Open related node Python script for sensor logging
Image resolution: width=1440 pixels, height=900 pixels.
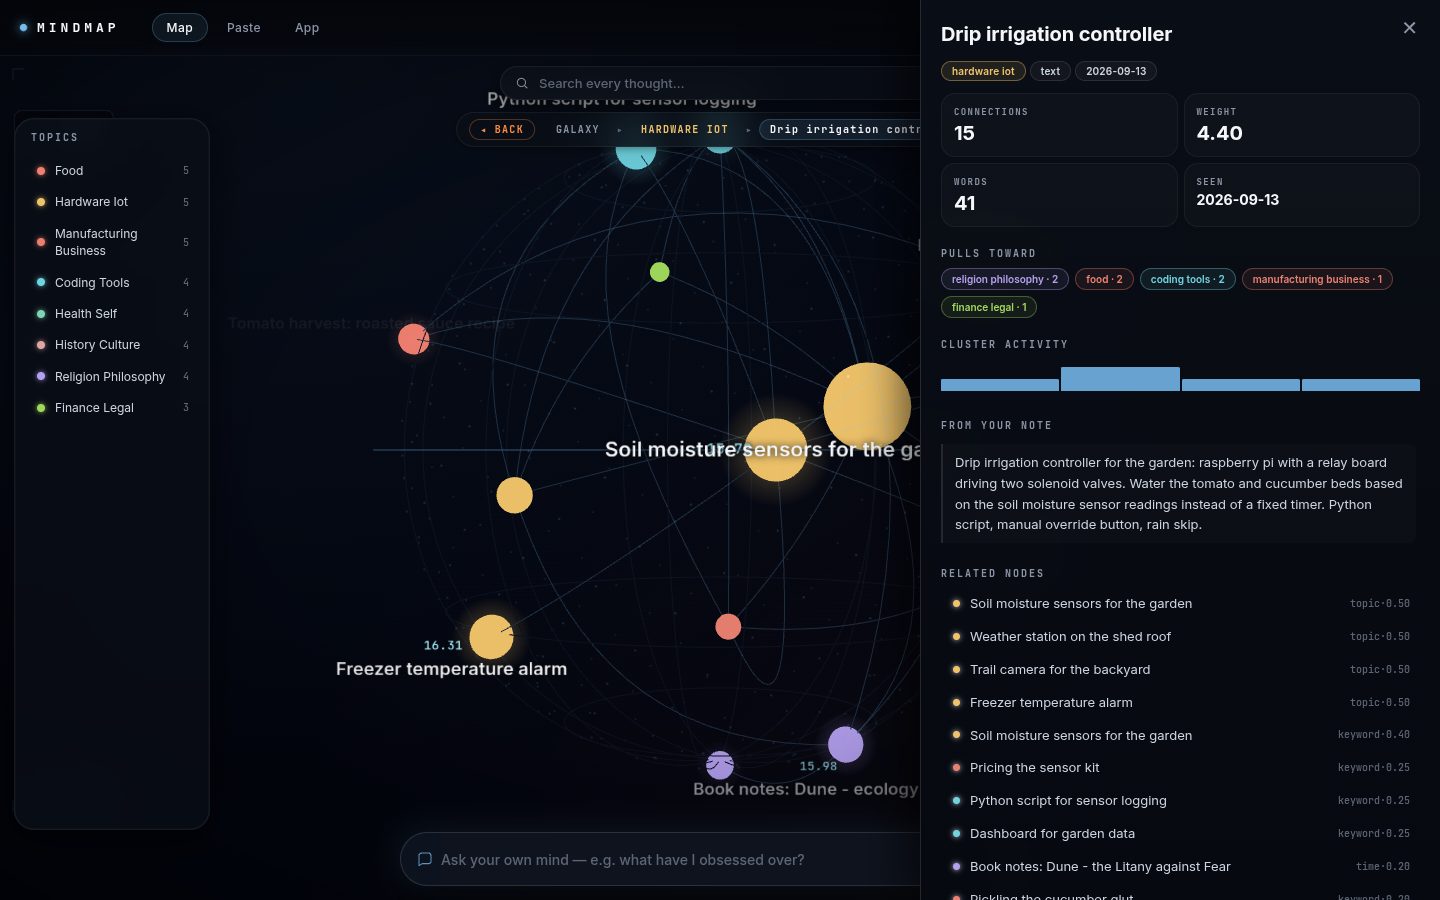coord(1180,801)
